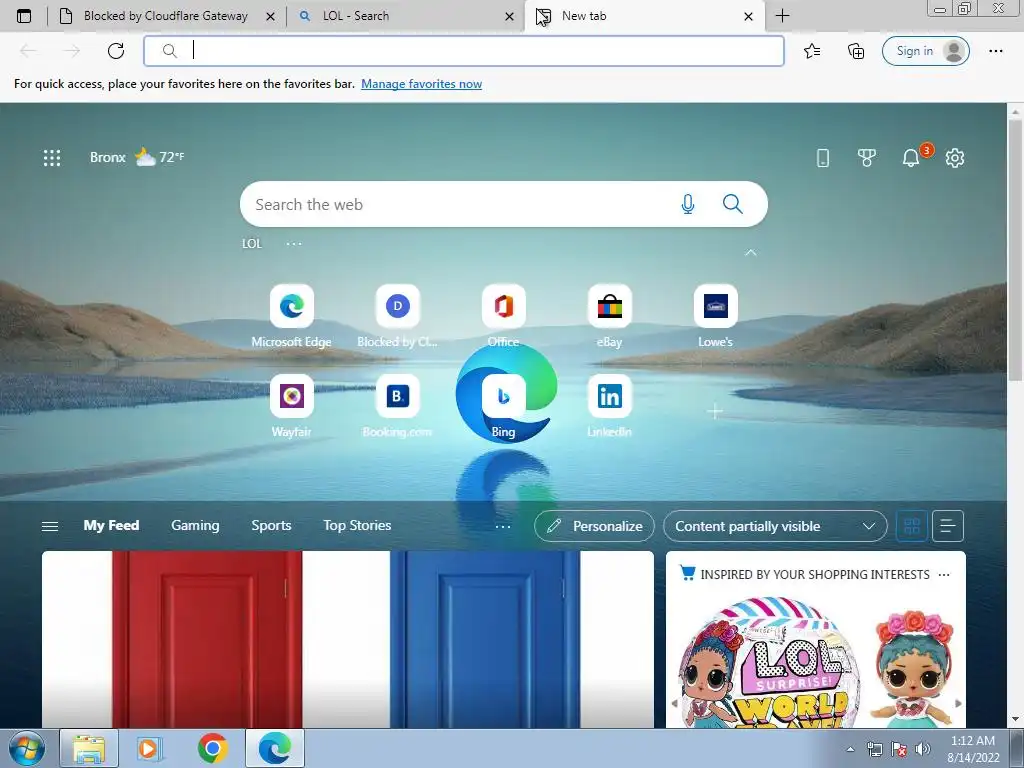This screenshot has height=768, width=1024.
Task: Open page settings gear icon
Action: (955, 157)
